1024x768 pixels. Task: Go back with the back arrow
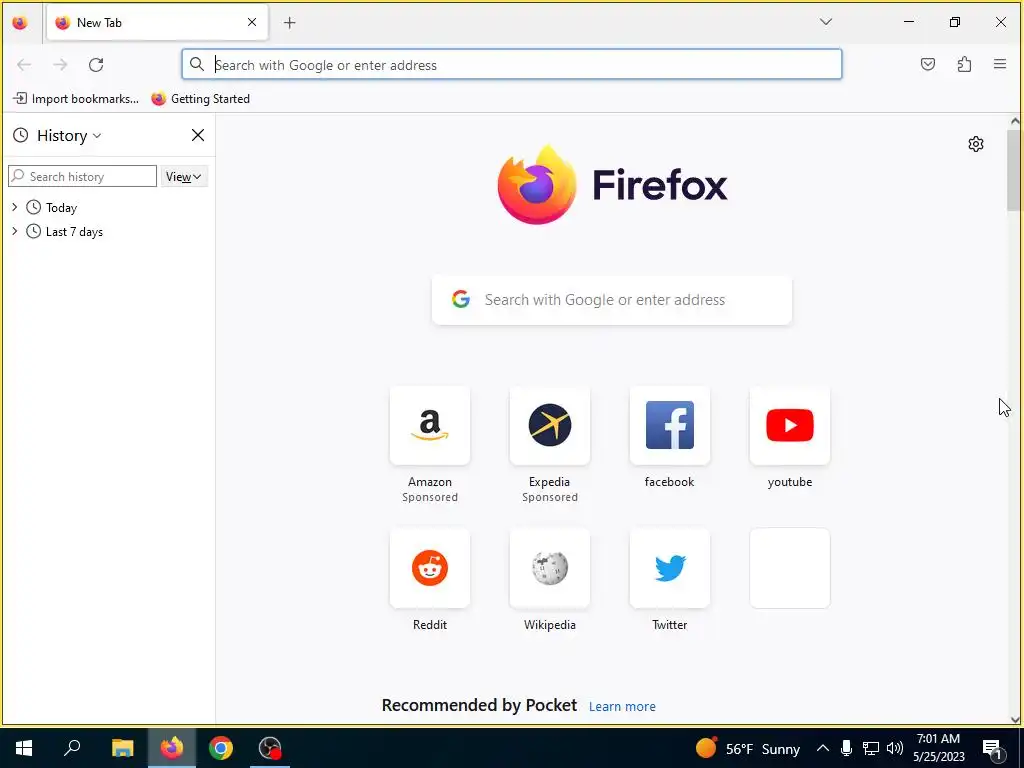click(24, 65)
